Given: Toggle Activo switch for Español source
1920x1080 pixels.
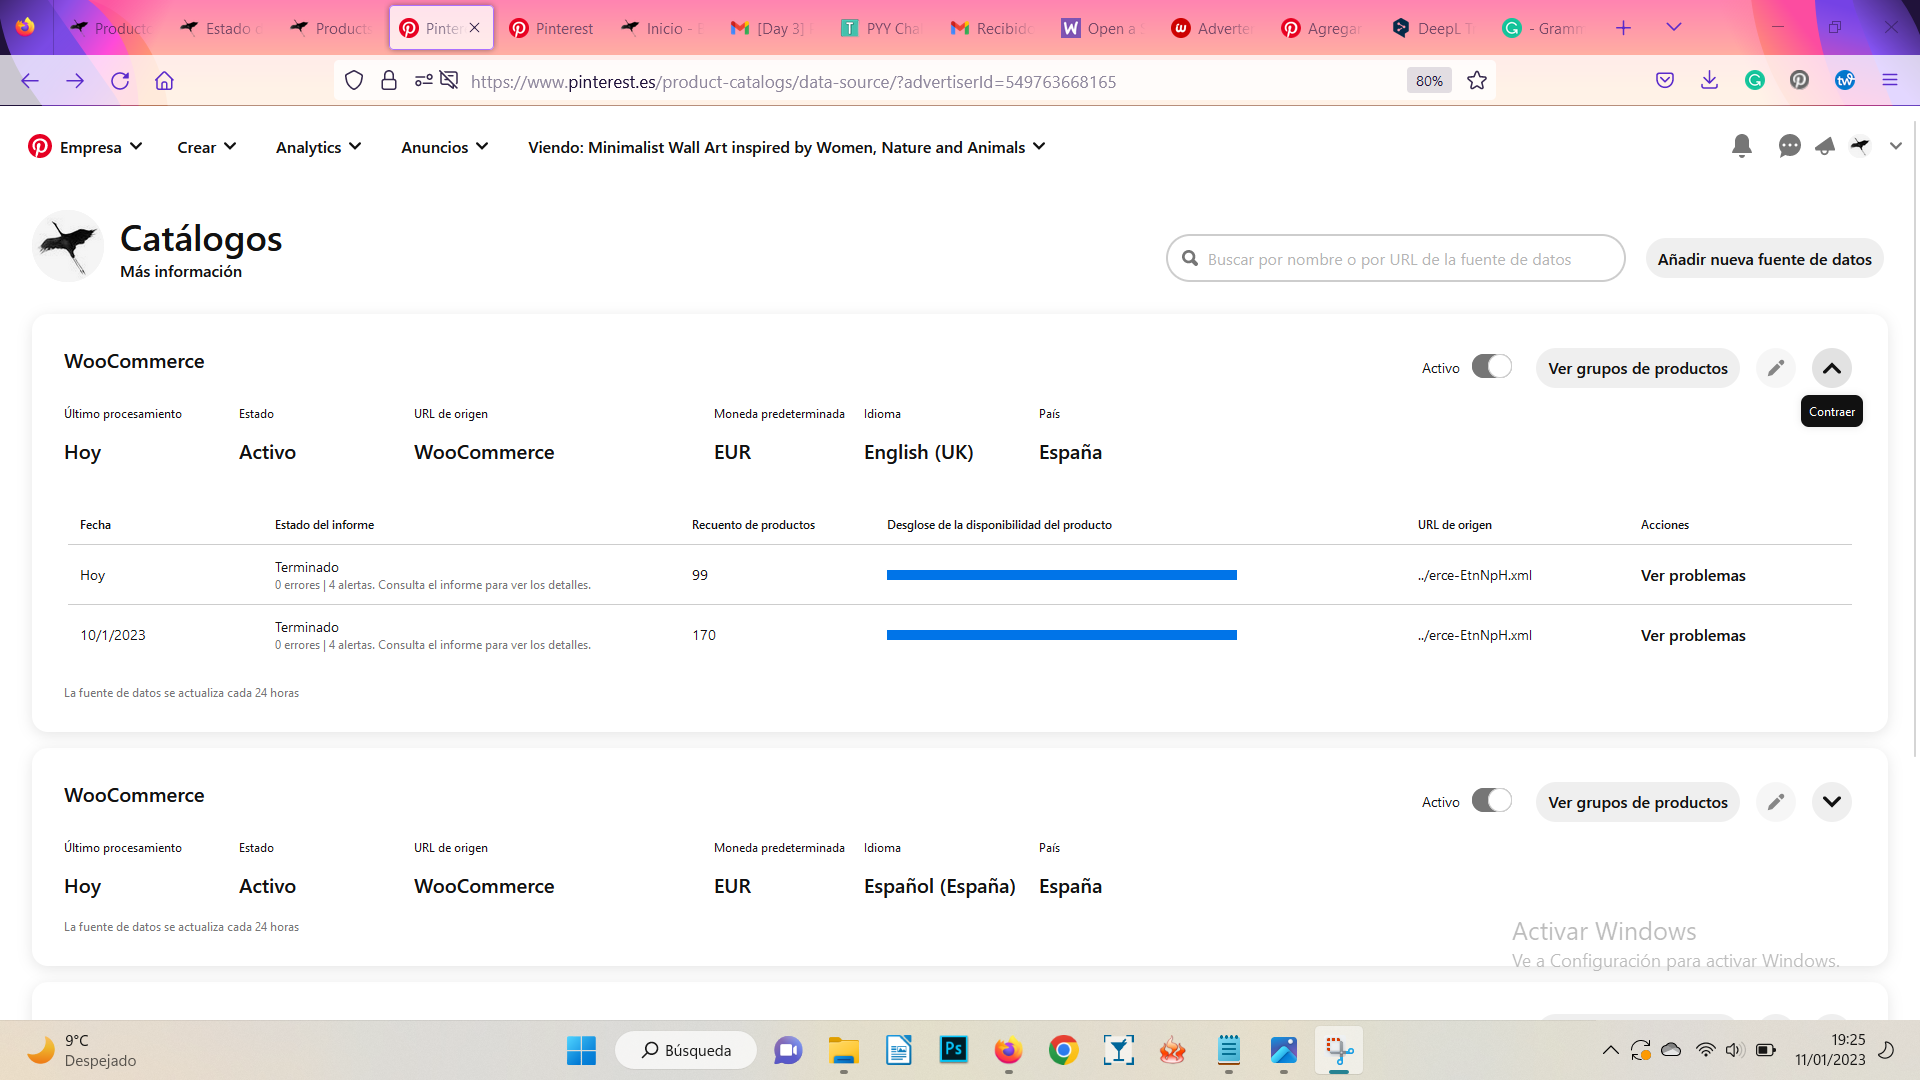Looking at the screenshot, I should point(1491,801).
